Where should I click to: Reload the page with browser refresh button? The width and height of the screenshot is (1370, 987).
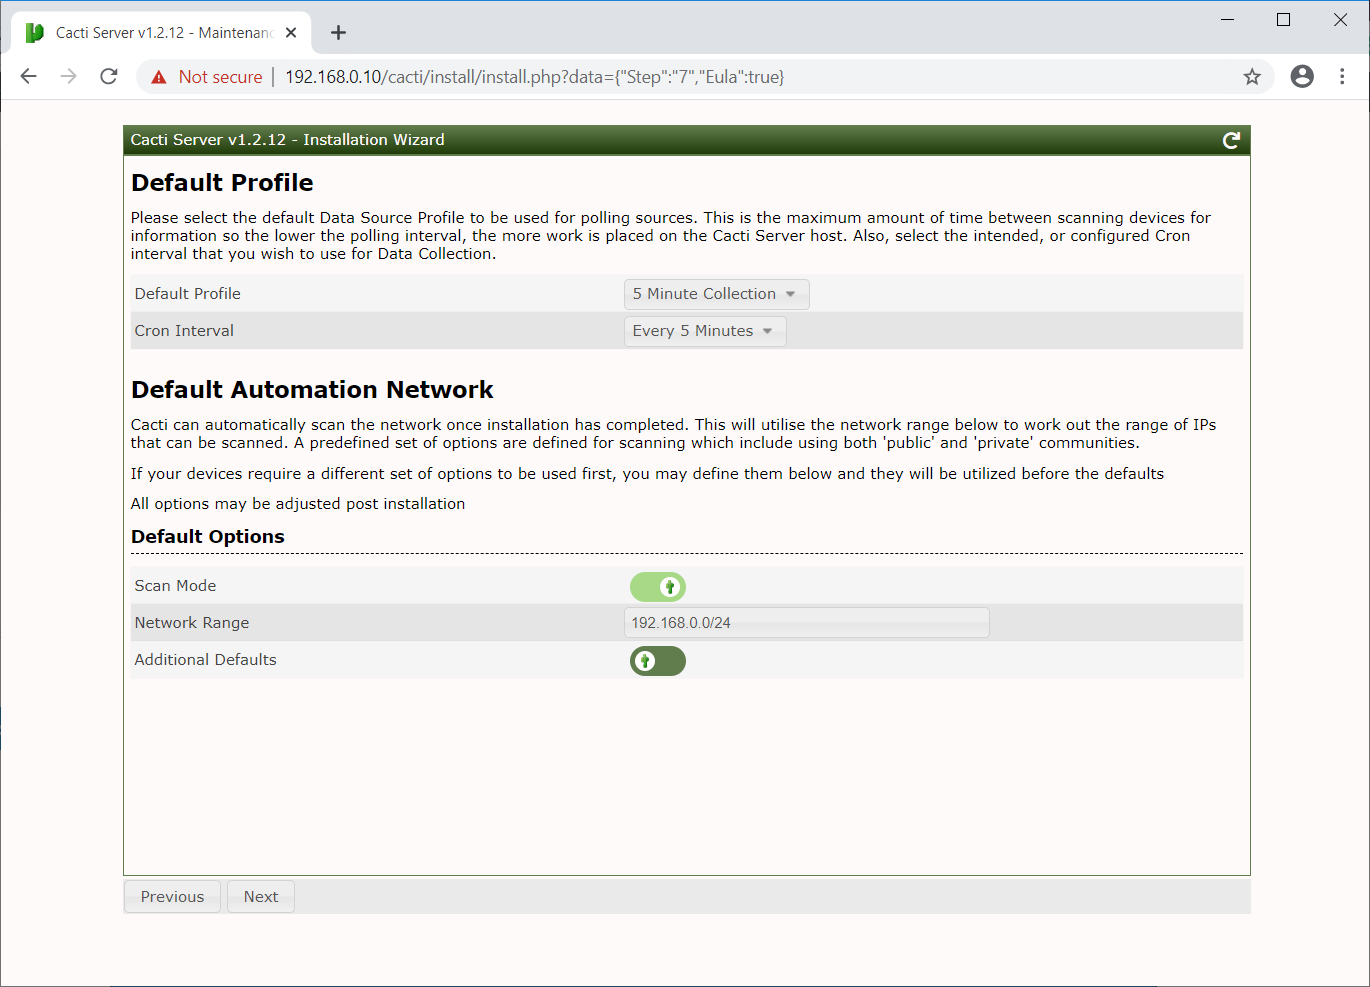pyautogui.click(x=109, y=76)
